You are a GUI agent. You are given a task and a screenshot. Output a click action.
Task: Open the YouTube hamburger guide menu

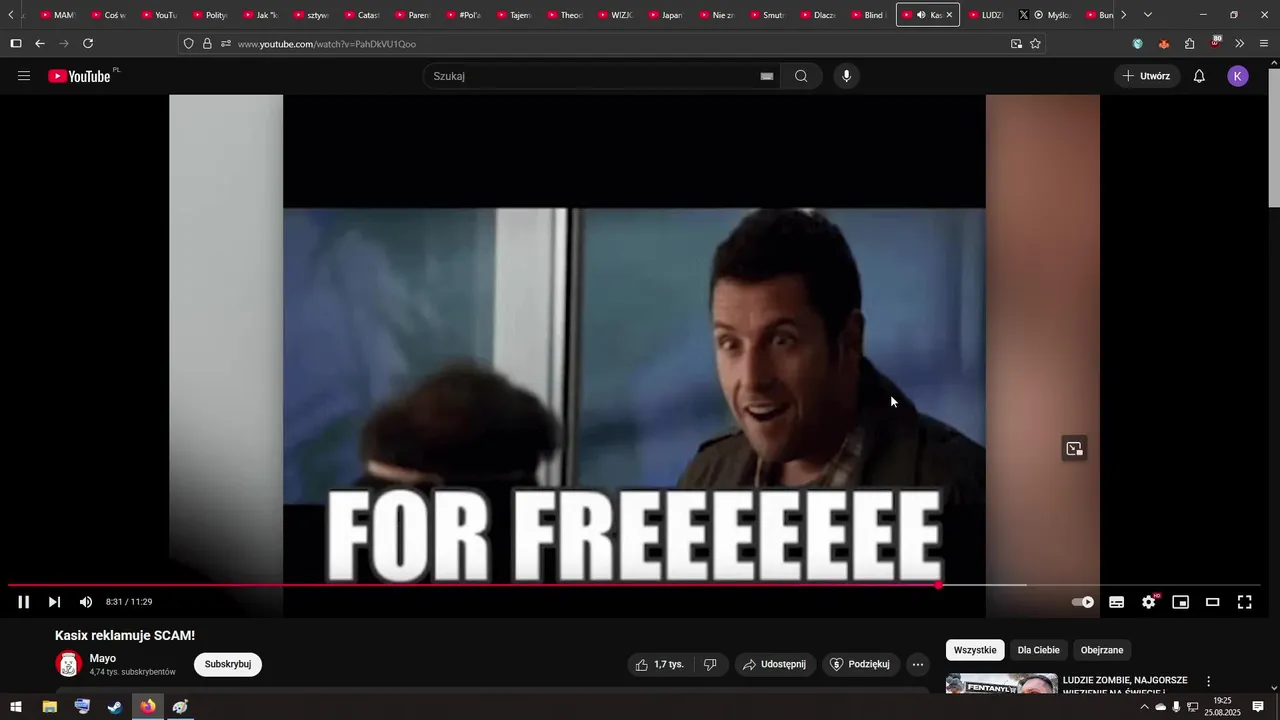(x=24, y=76)
